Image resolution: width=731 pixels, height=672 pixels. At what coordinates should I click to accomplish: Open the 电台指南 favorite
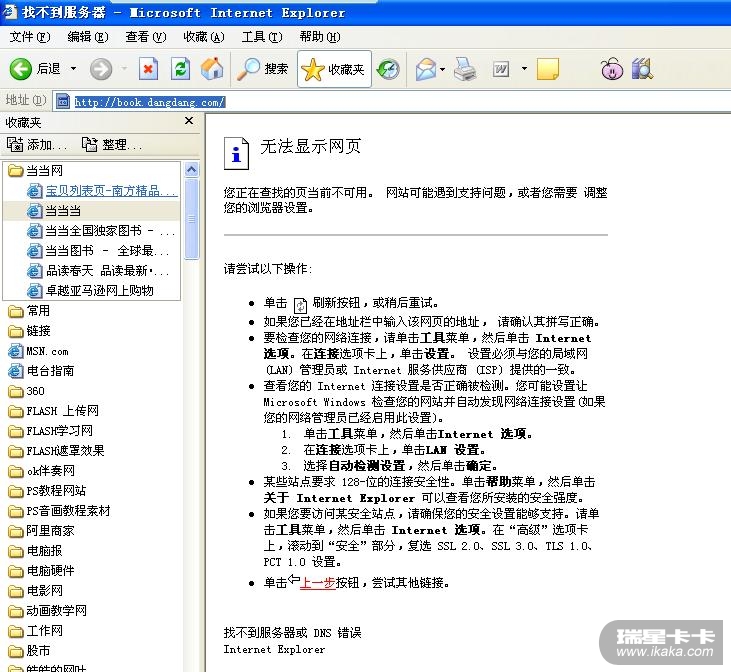pos(41,371)
